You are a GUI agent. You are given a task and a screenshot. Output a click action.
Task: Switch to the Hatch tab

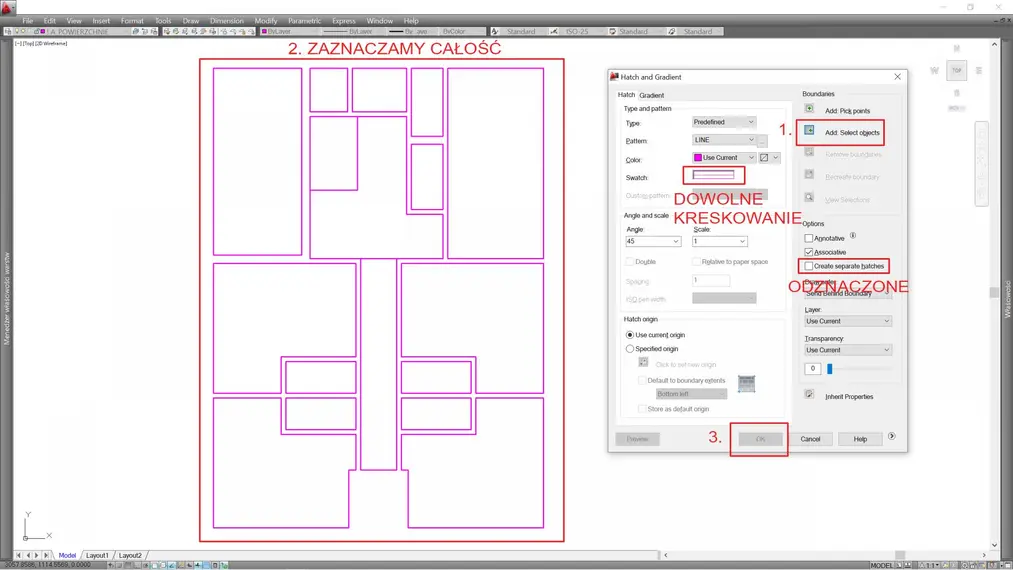click(x=626, y=94)
